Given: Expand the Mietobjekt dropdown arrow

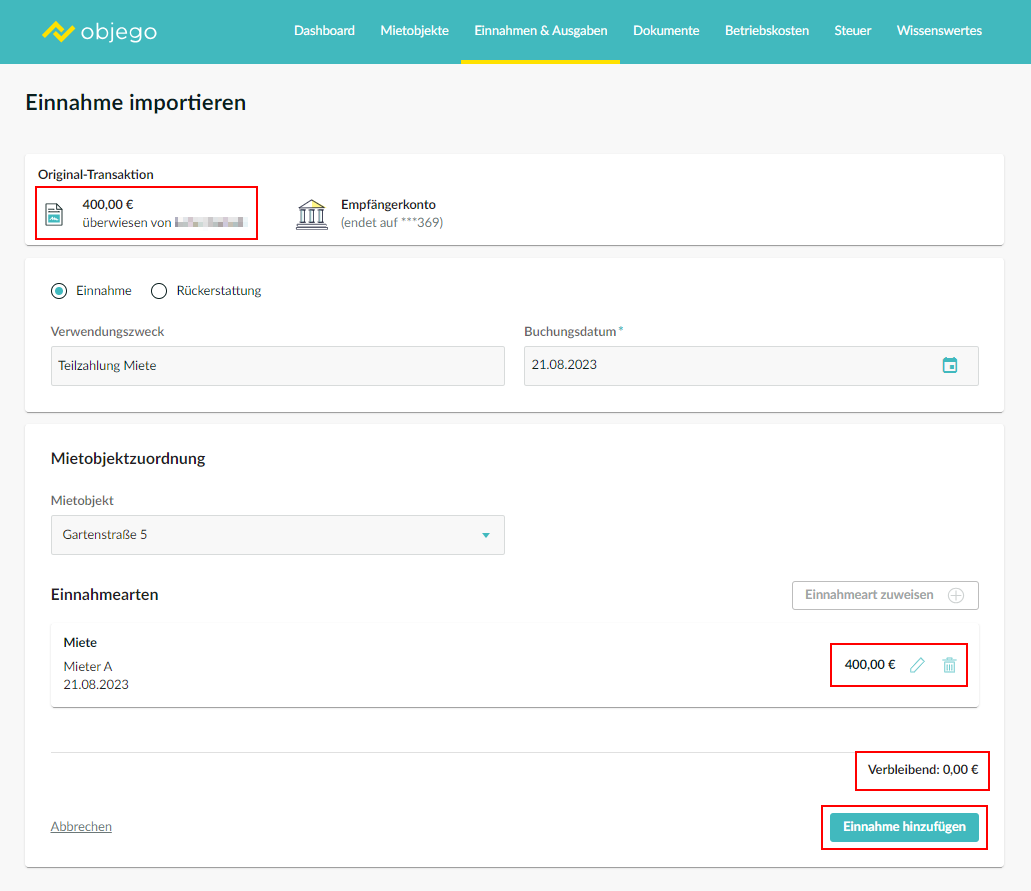Looking at the screenshot, I should click(486, 535).
